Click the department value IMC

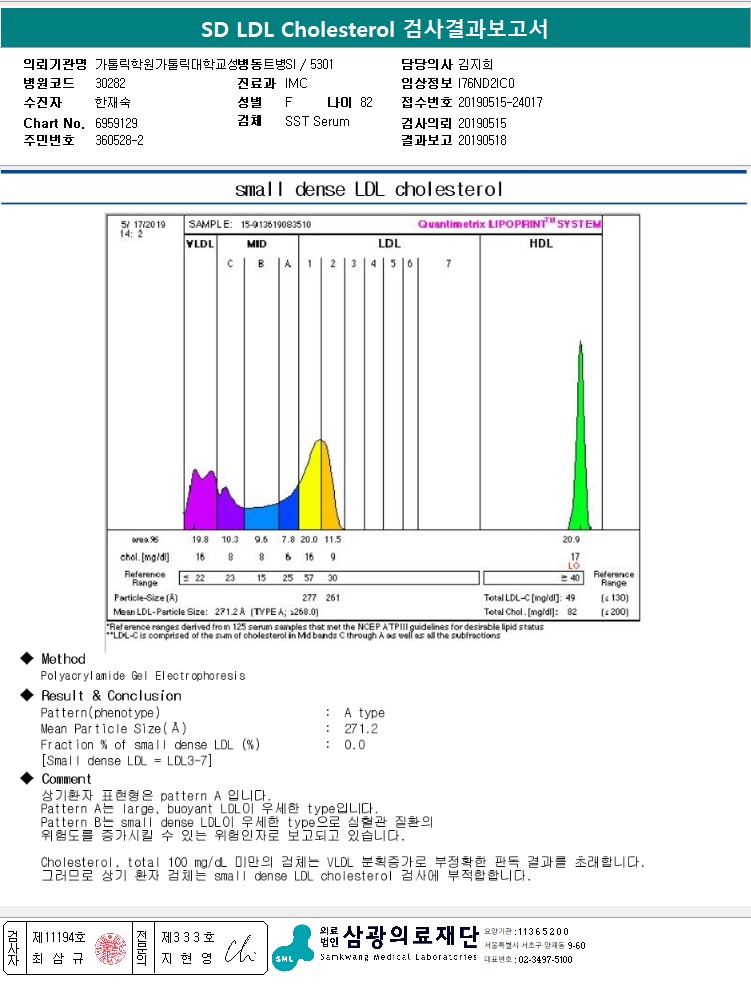(296, 83)
